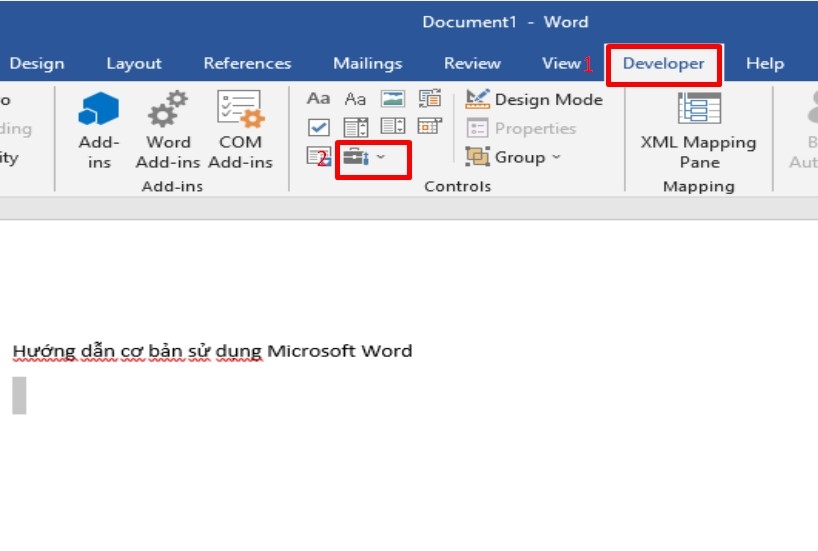The image size is (818, 551).
Task: Insert Building Block Gallery control
Action: pyautogui.click(x=430, y=98)
